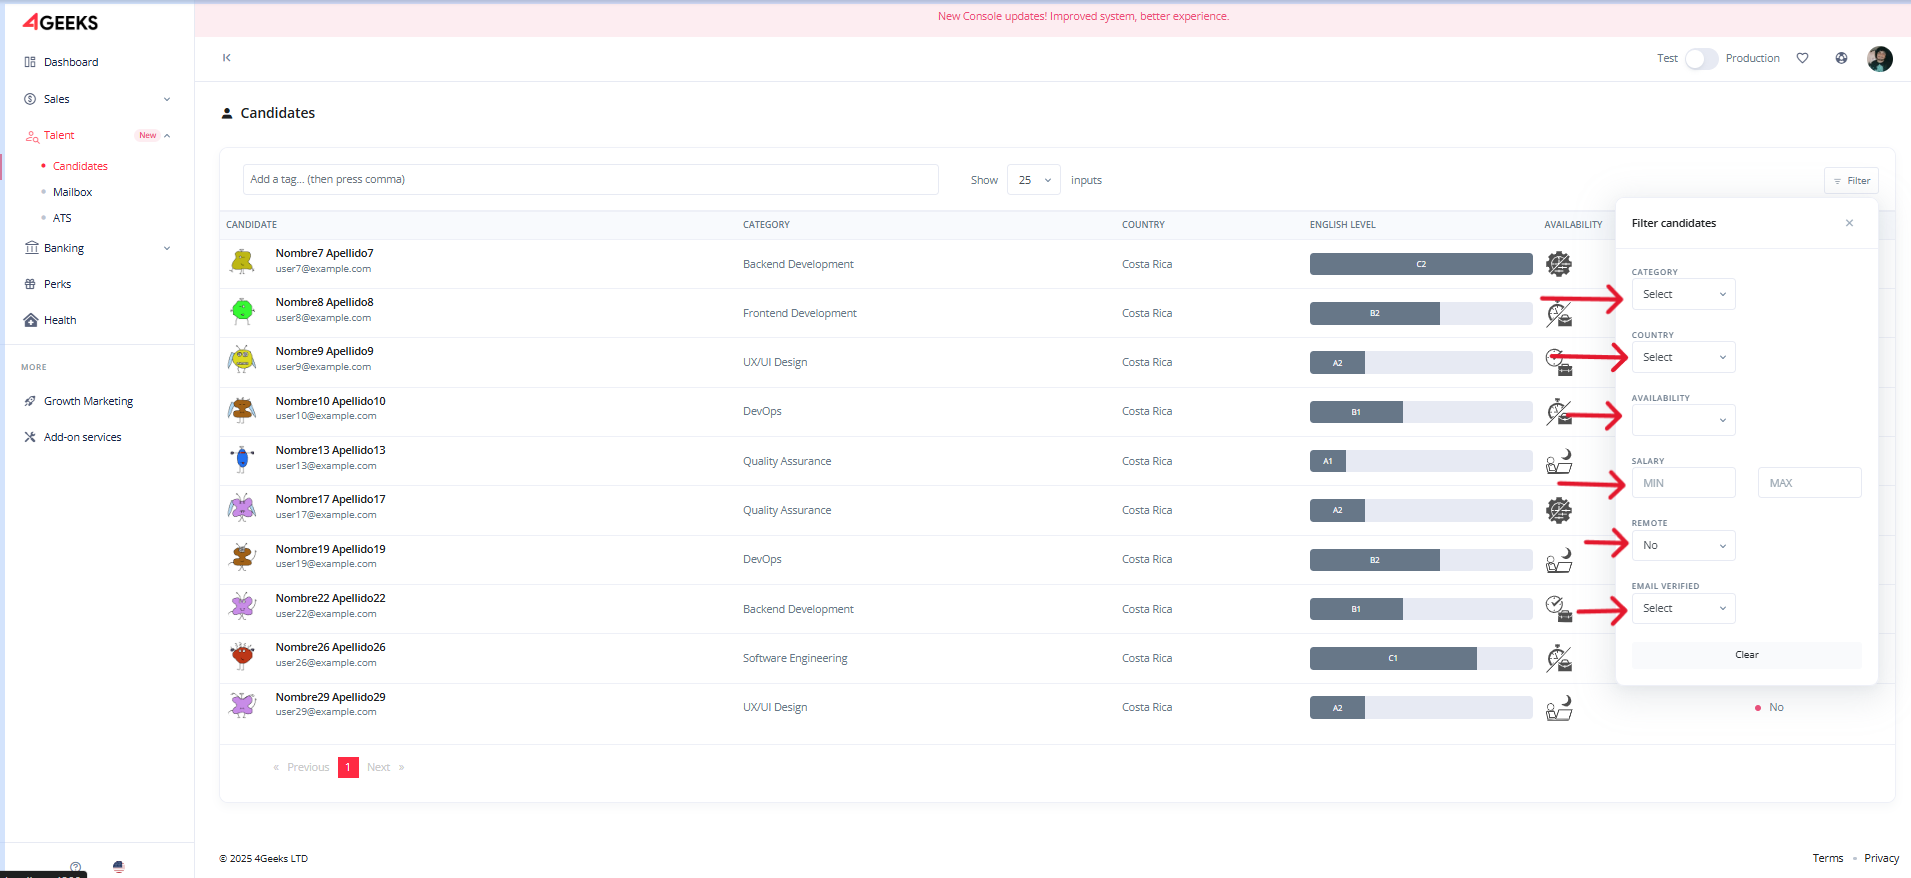Expand the Remote filter dropdown

pyautogui.click(x=1683, y=545)
